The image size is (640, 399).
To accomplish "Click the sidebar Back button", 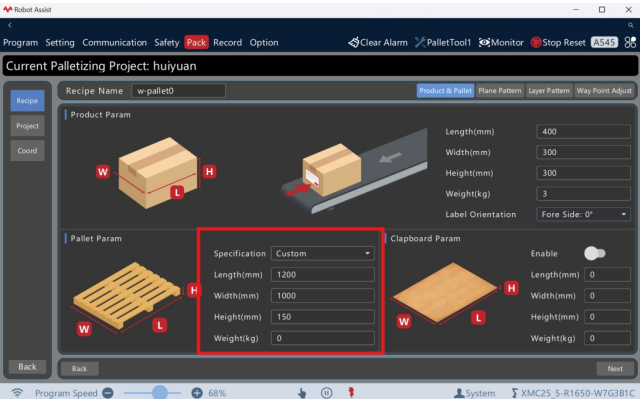I will point(27,367).
